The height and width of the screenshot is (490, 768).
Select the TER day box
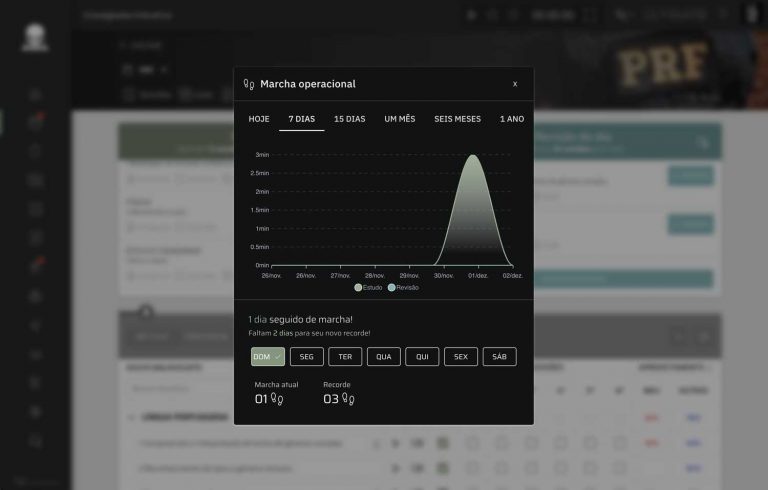click(x=344, y=356)
